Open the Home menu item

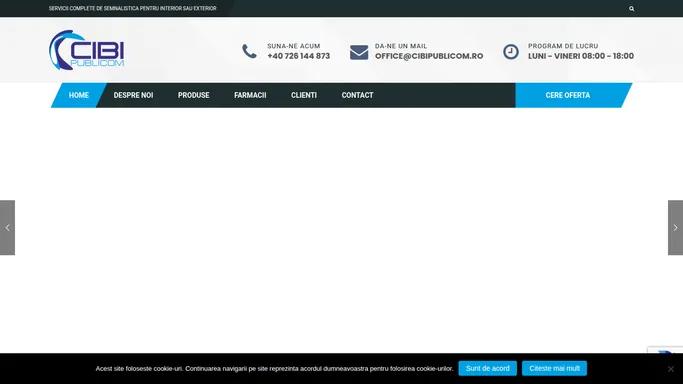point(78,95)
